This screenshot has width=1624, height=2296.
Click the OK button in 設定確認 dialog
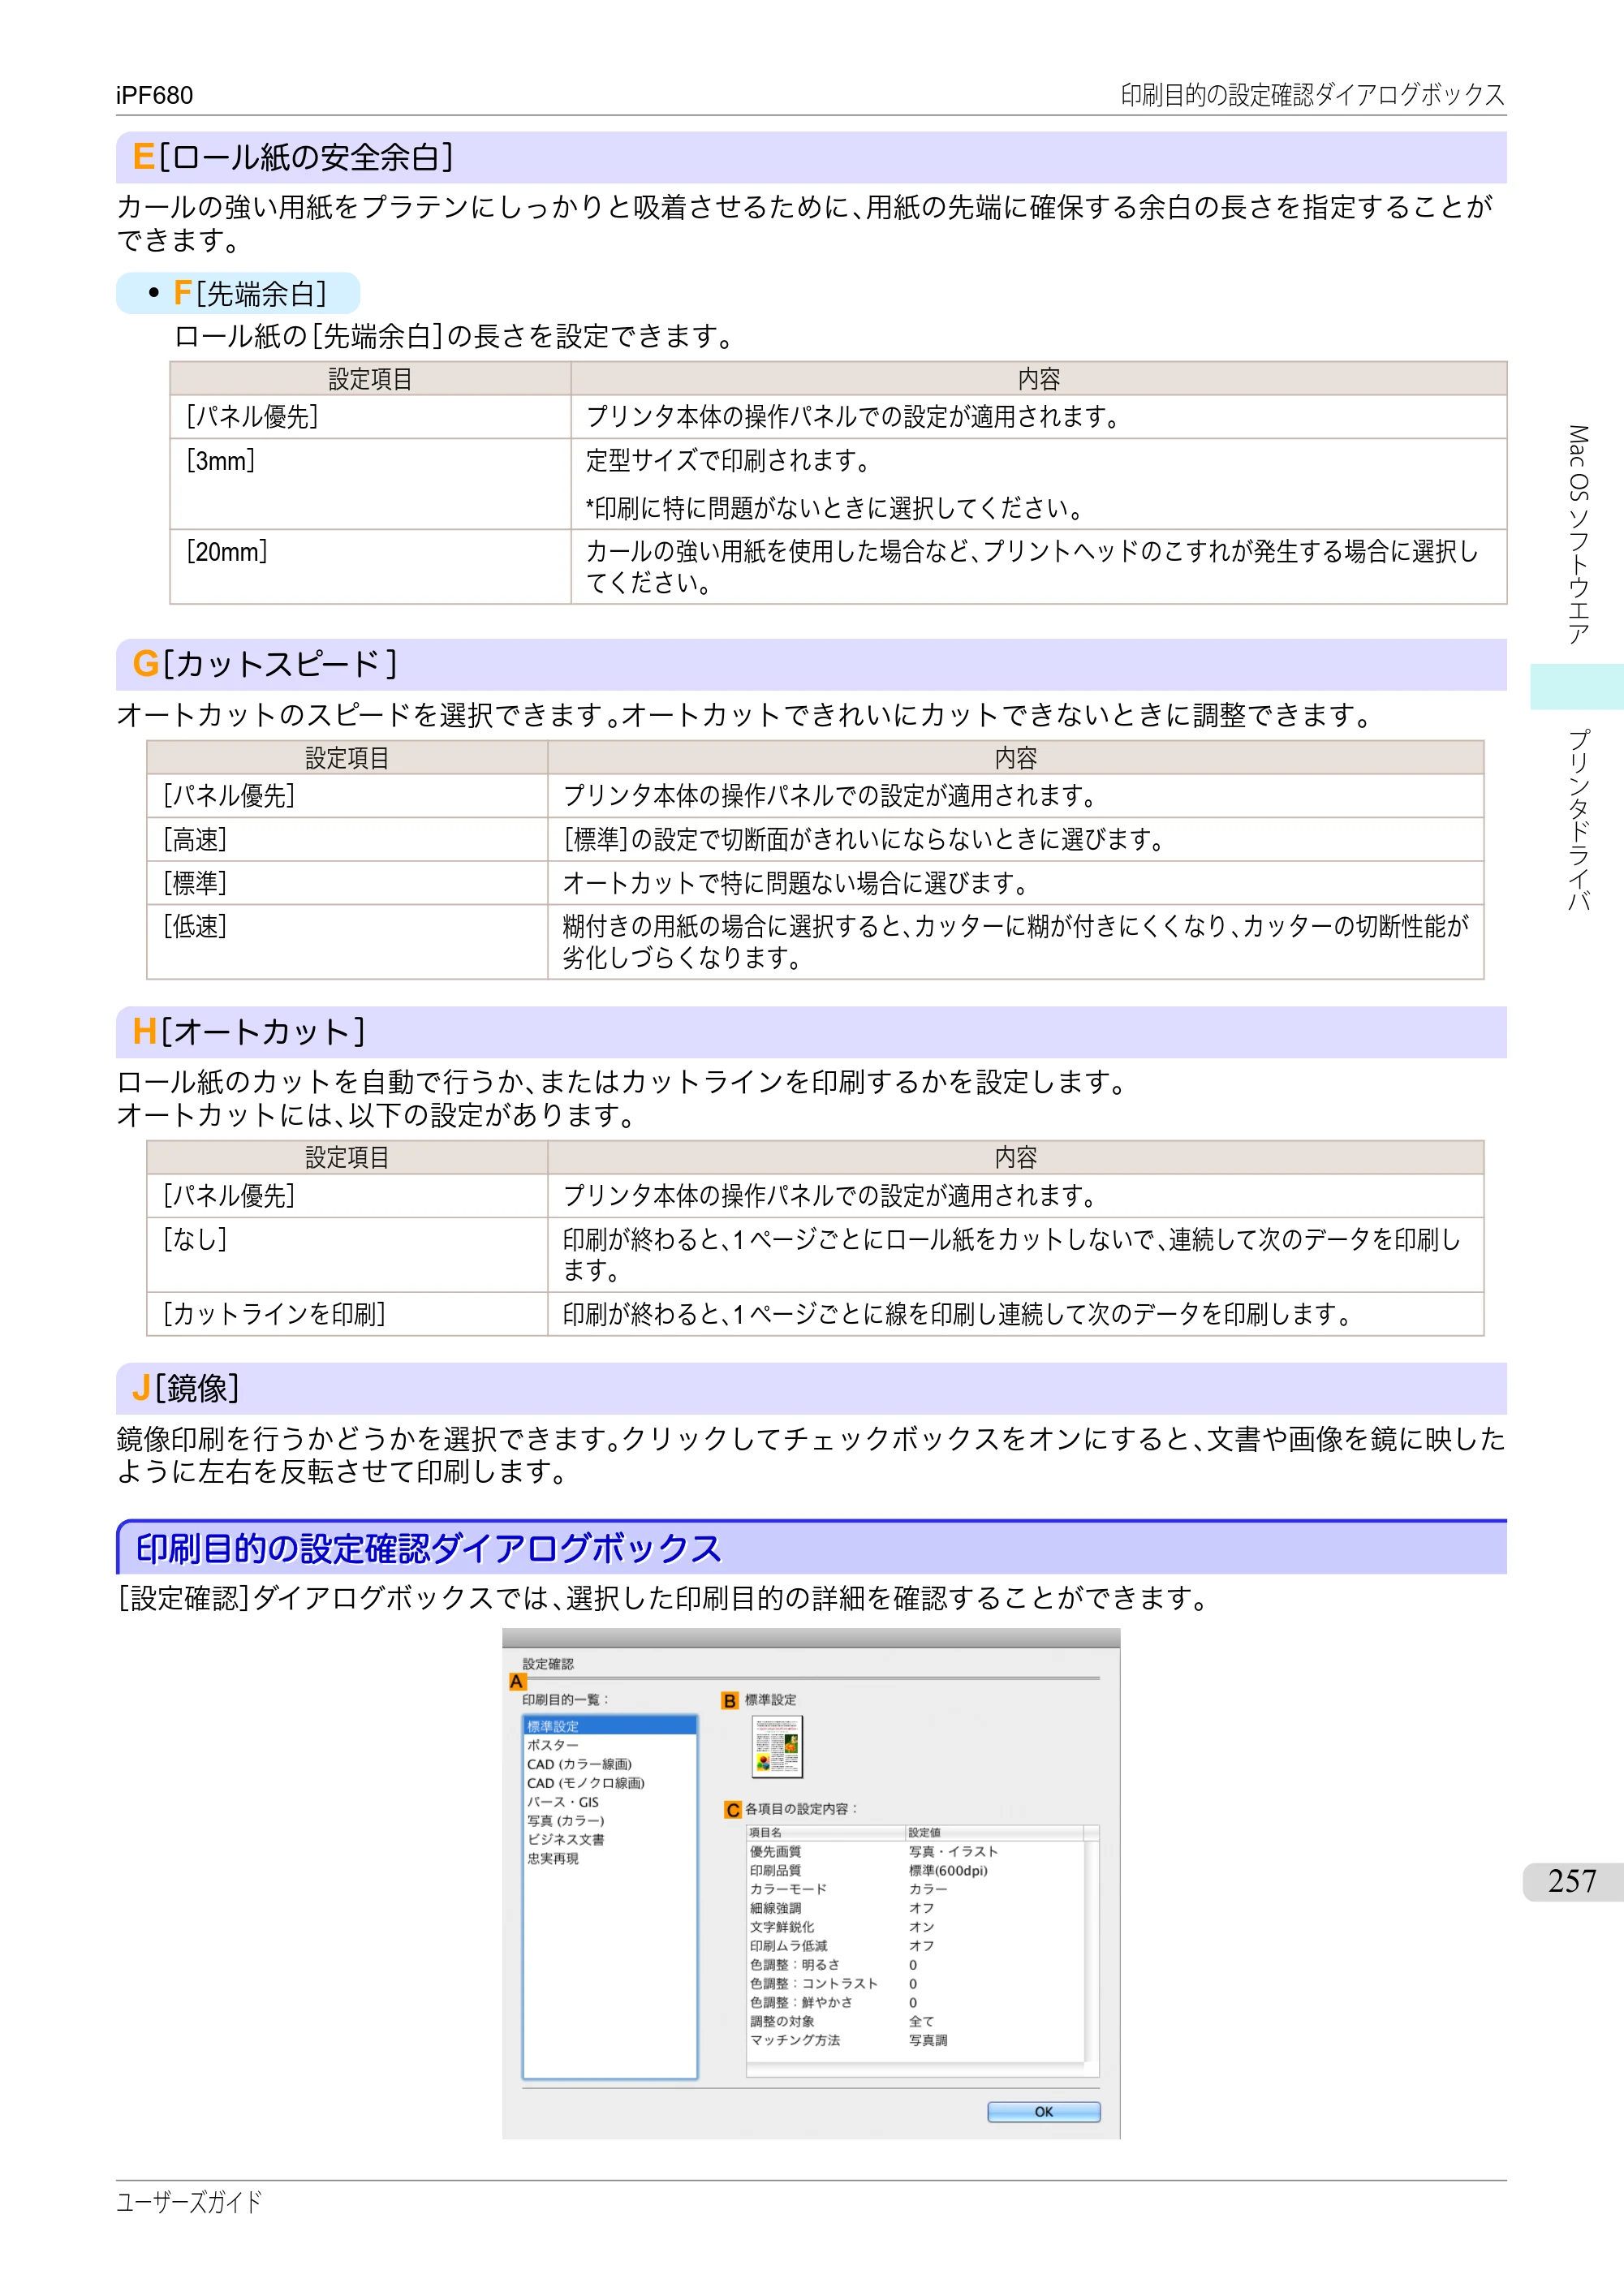[x=1043, y=2111]
